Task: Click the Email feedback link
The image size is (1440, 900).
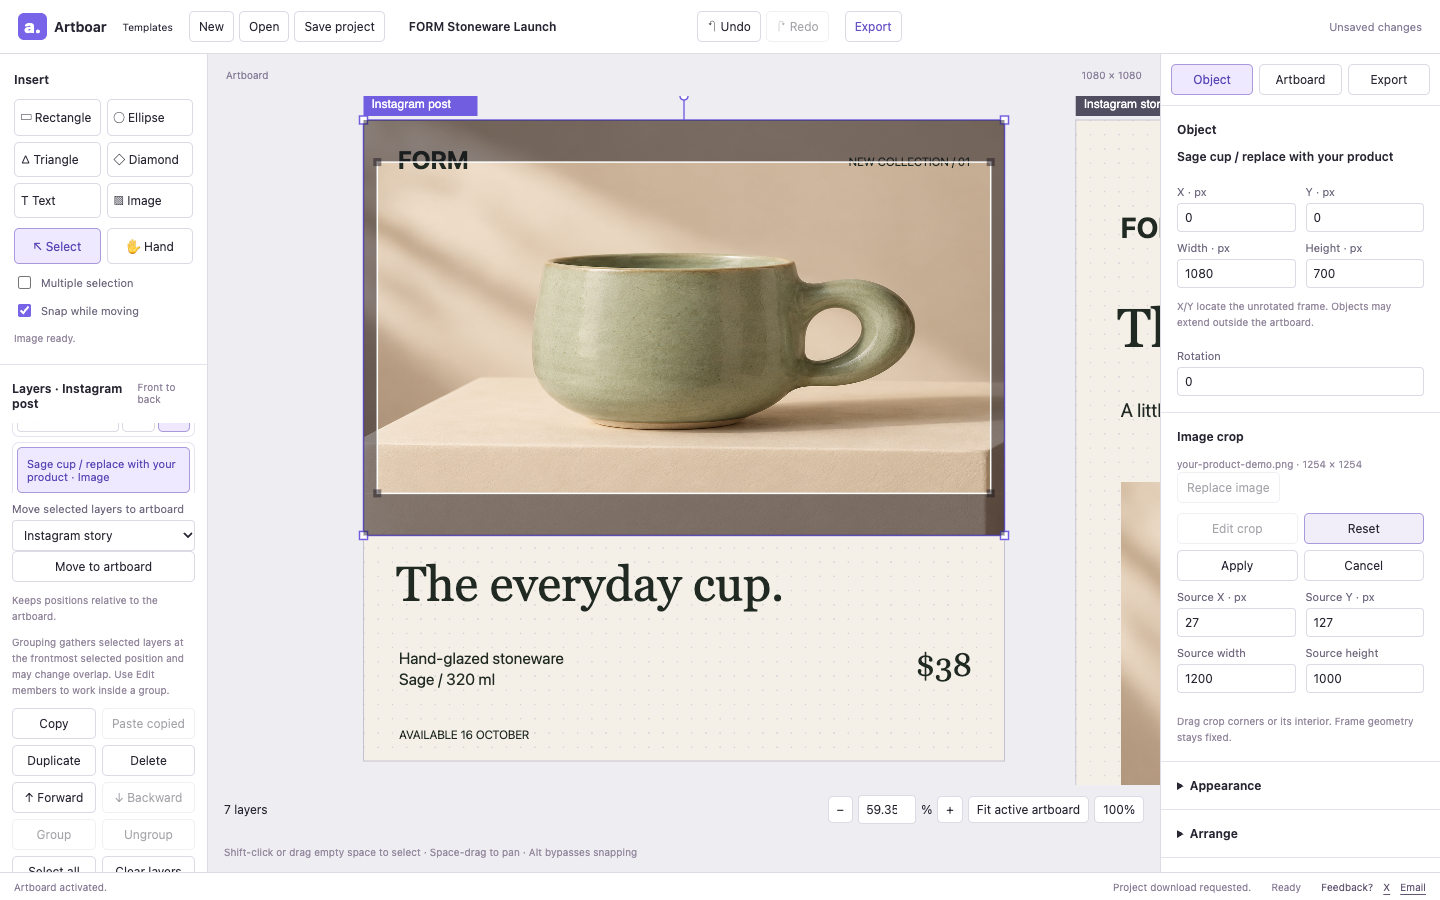Action: (1413, 888)
